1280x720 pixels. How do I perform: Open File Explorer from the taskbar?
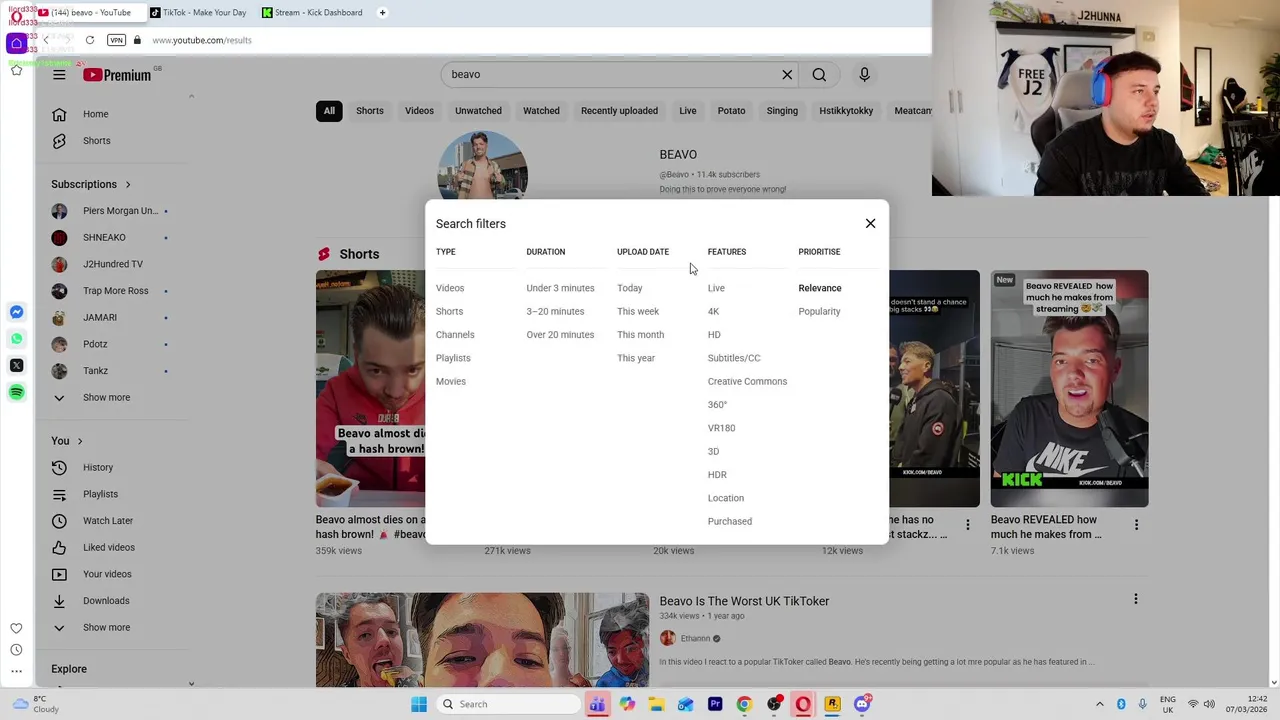656,704
